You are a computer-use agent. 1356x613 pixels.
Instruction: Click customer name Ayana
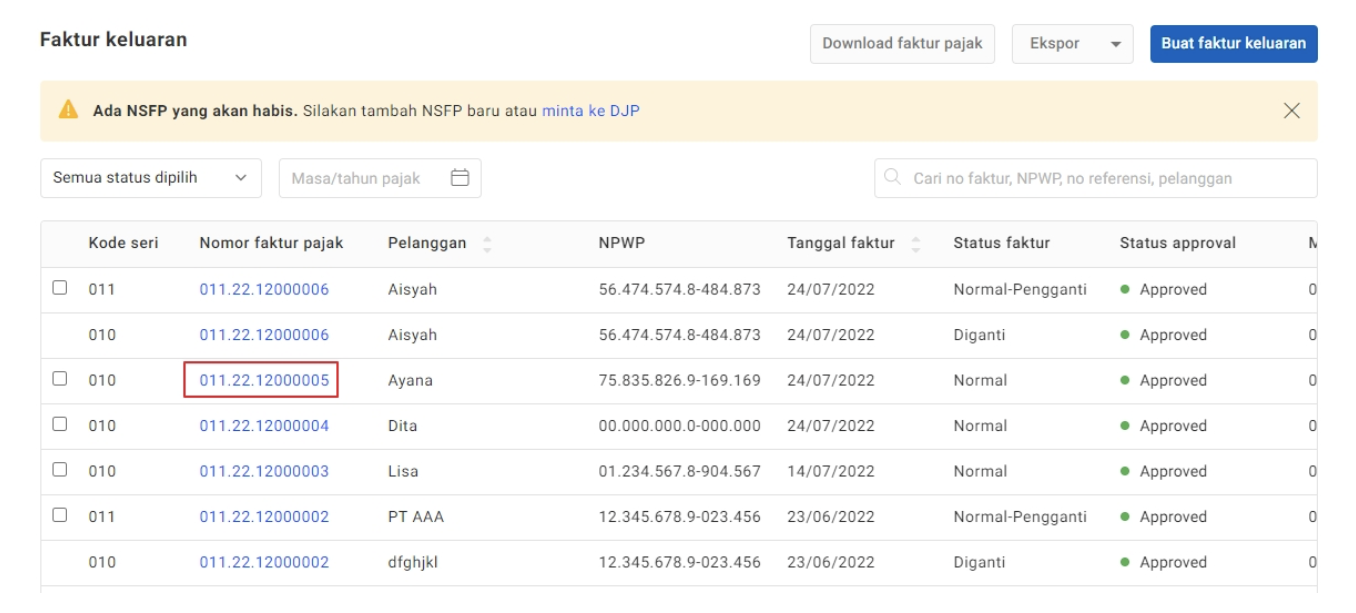coord(410,381)
